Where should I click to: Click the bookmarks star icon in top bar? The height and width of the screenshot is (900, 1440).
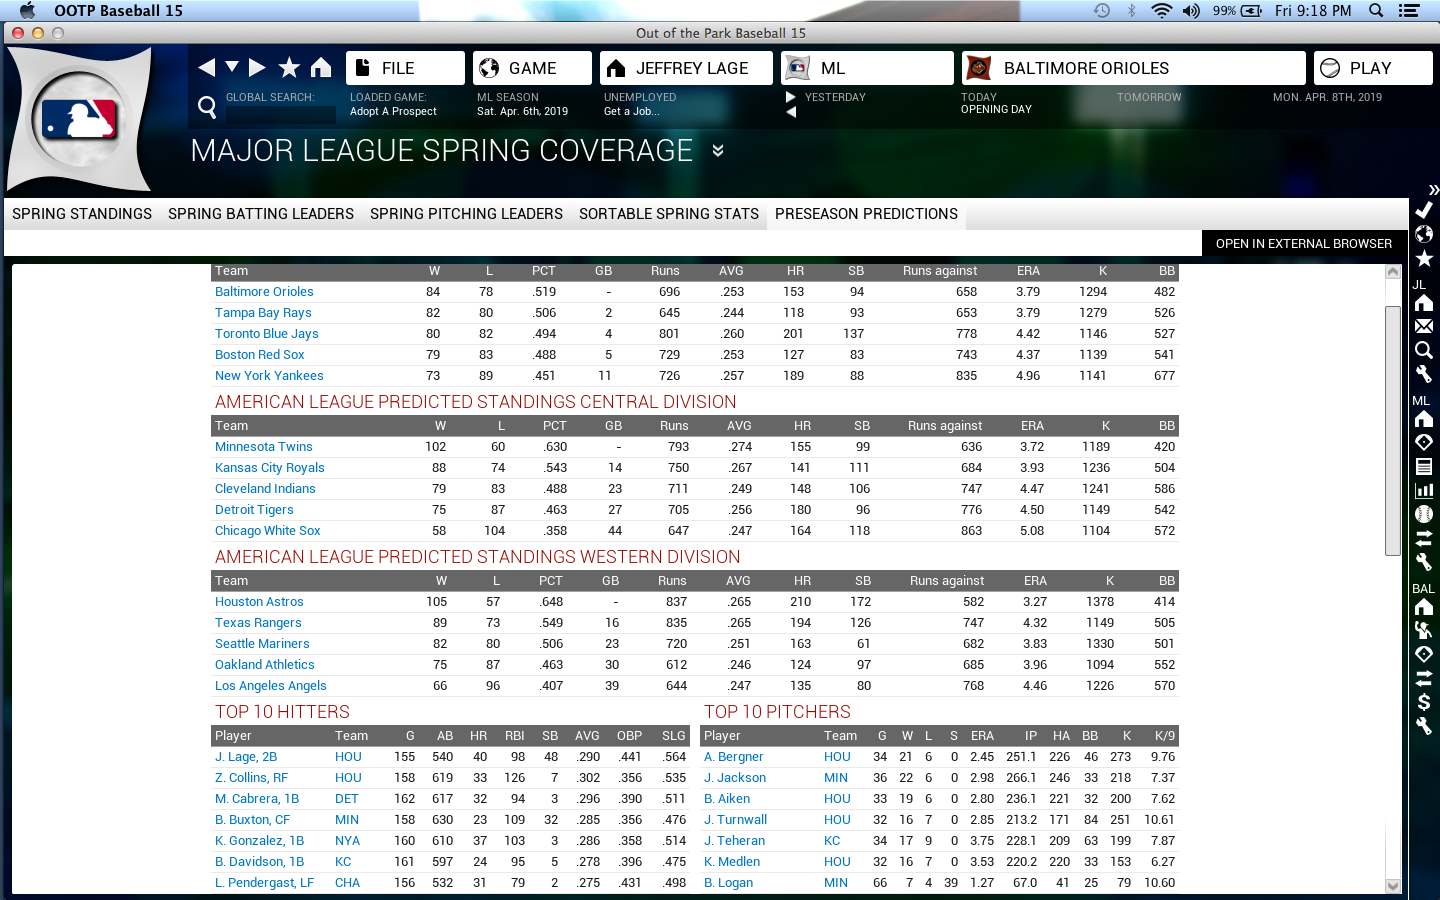pyautogui.click(x=289, y=67)
